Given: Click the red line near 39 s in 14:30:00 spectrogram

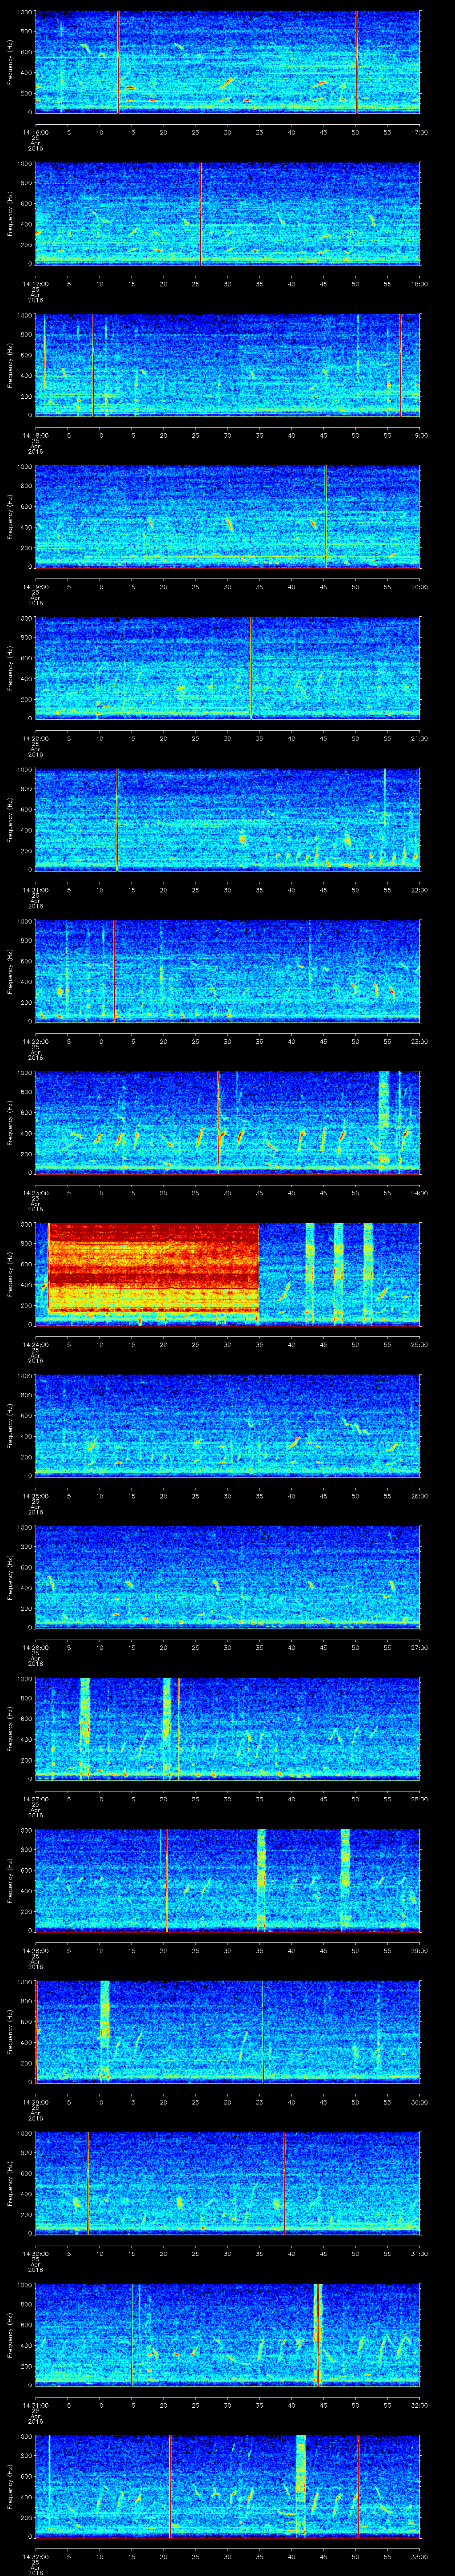Looking at the screenshot, I should point(284,2183).
